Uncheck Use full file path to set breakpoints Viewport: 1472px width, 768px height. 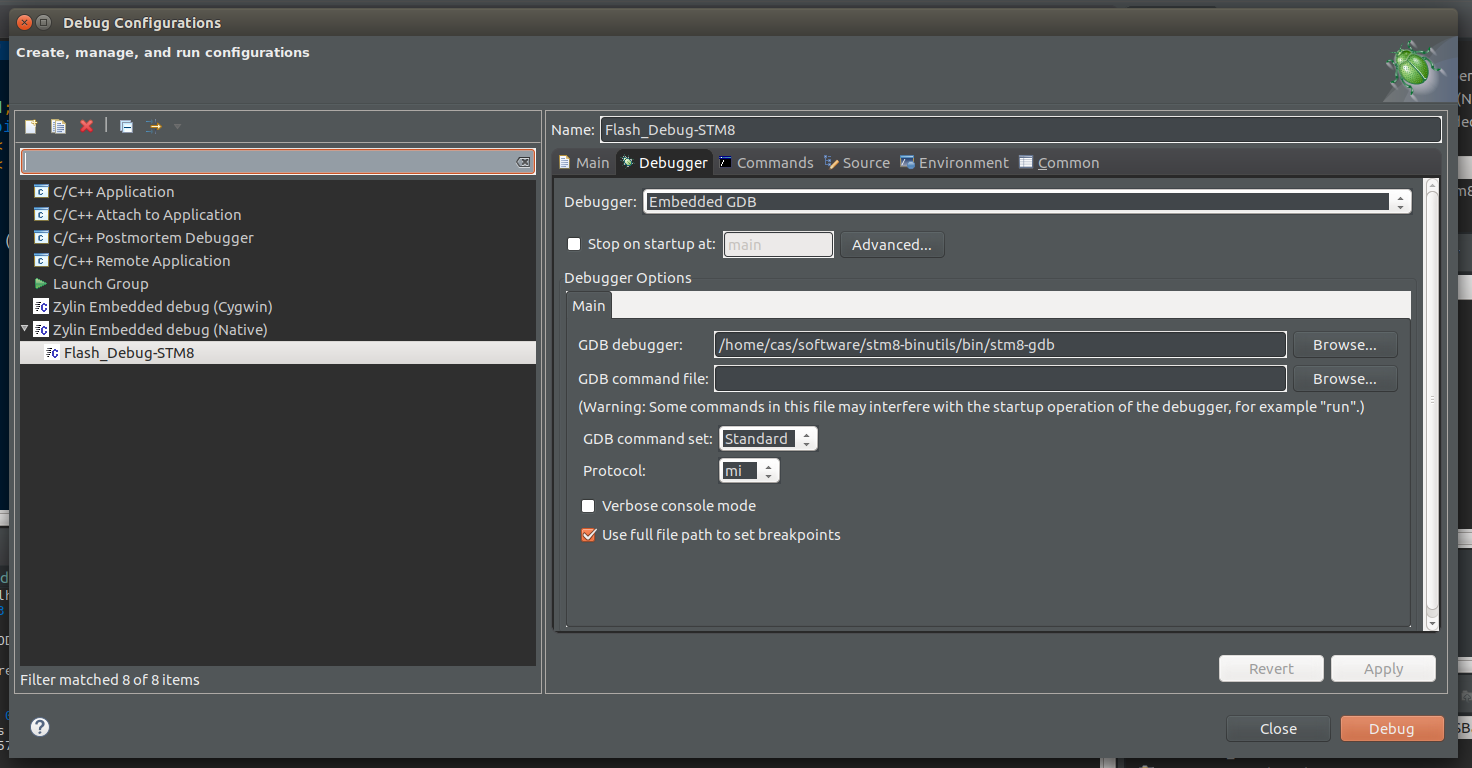(x=588, y=535)
